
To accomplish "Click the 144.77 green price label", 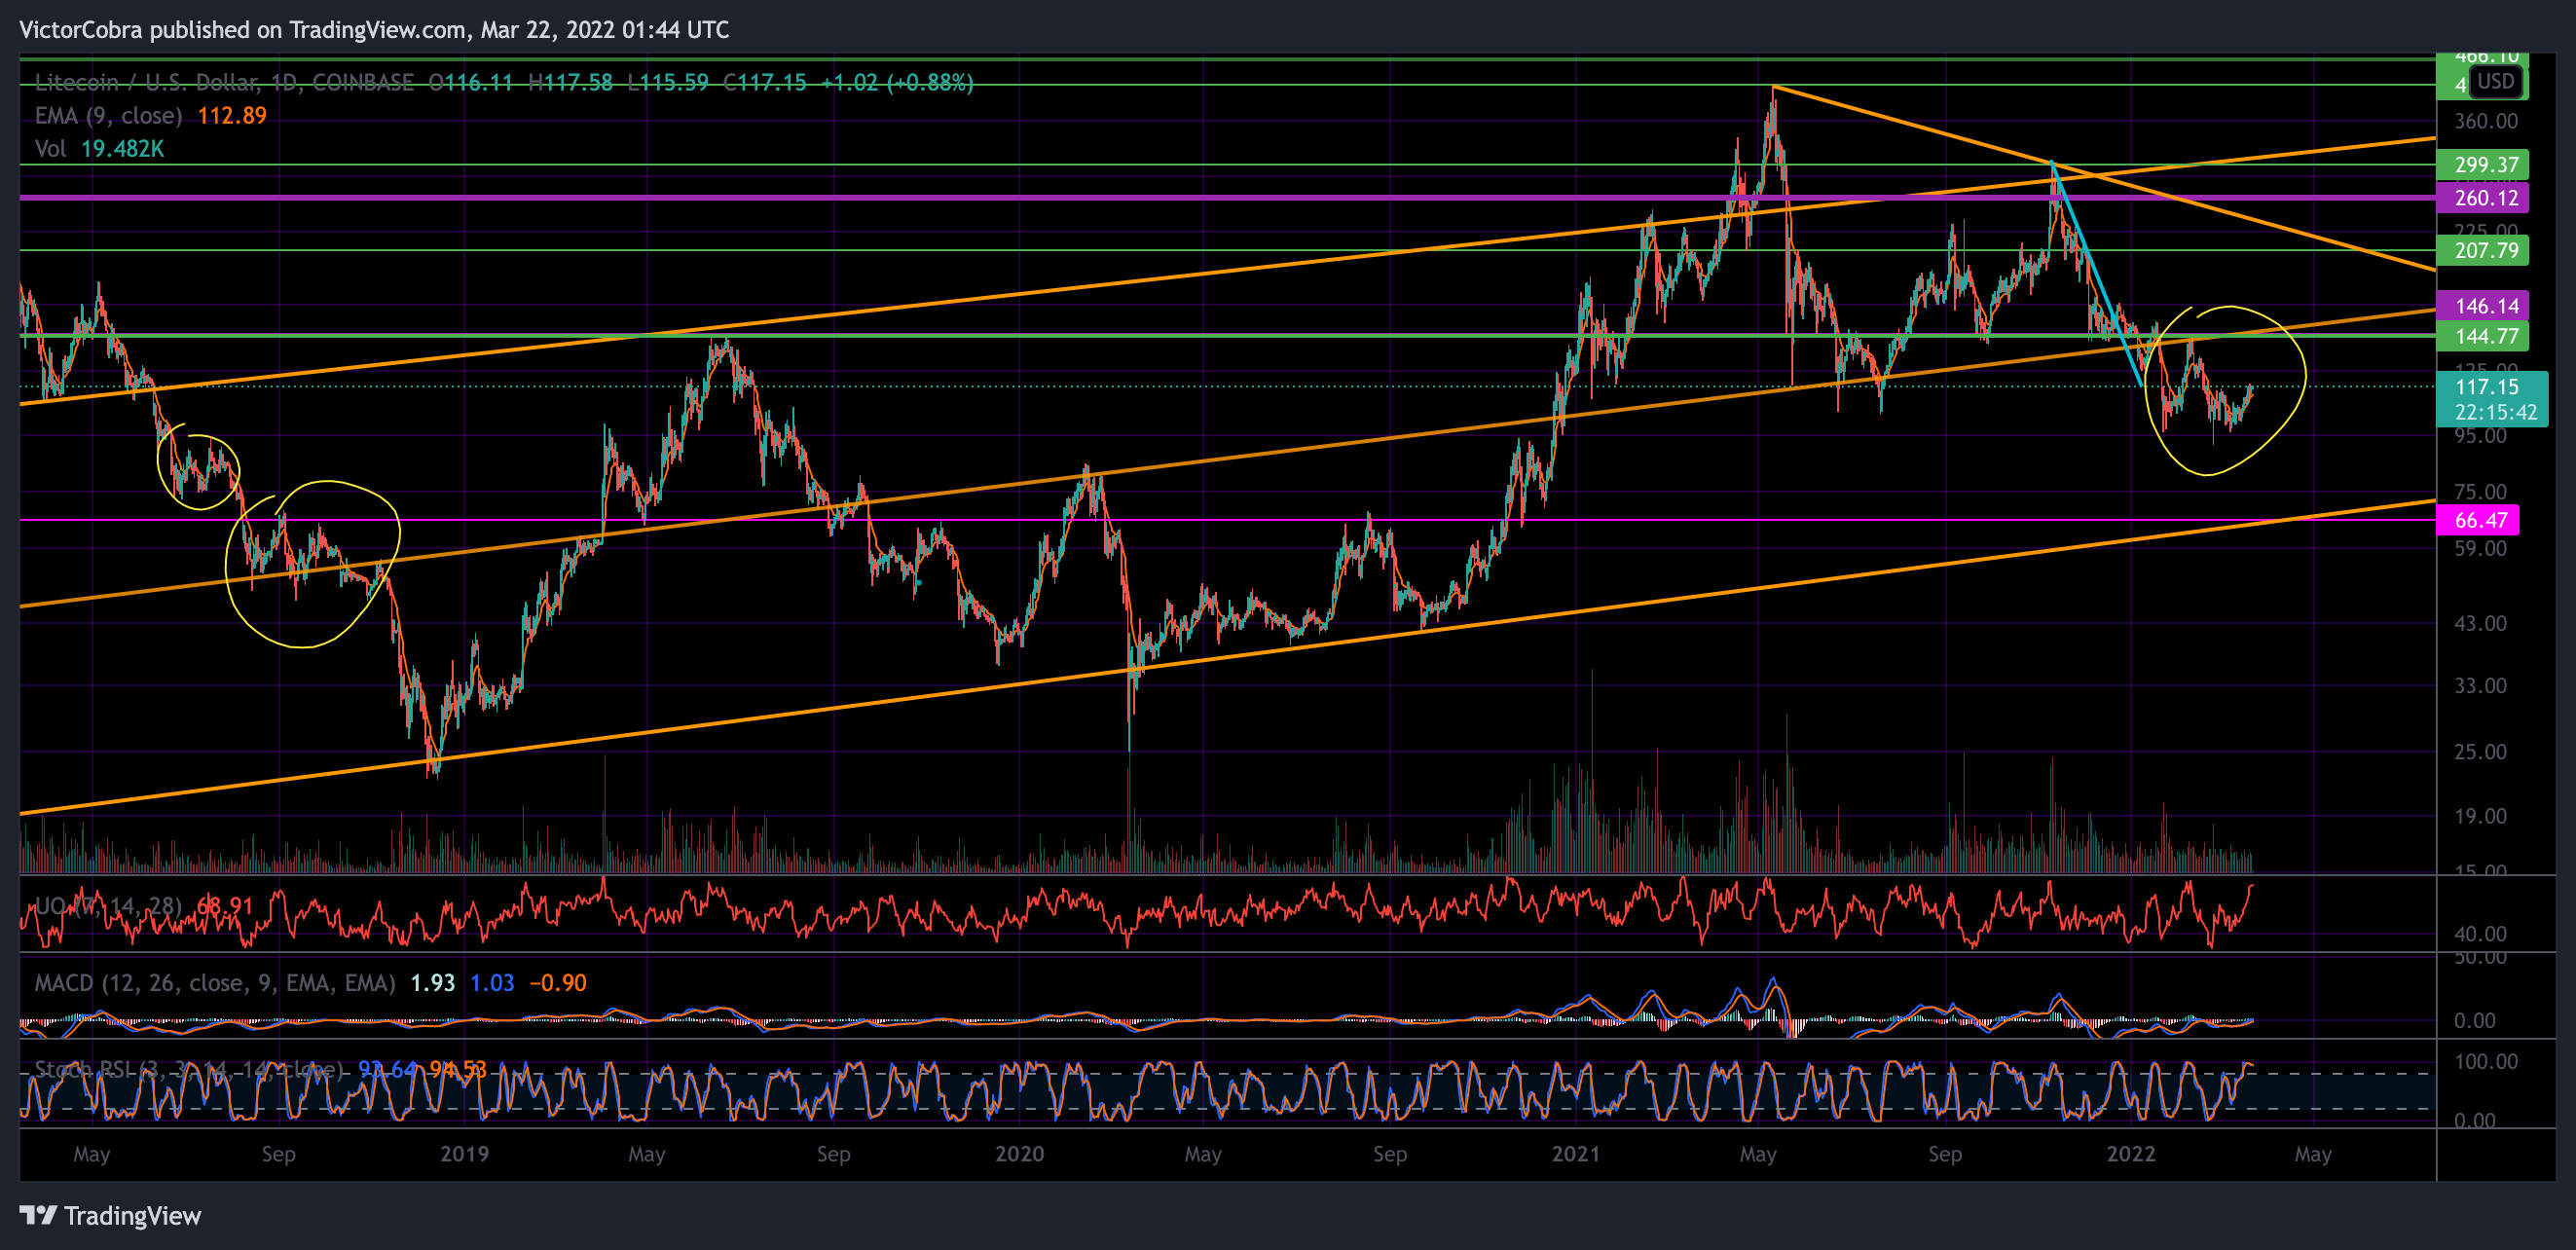I will pos(2483,336).
